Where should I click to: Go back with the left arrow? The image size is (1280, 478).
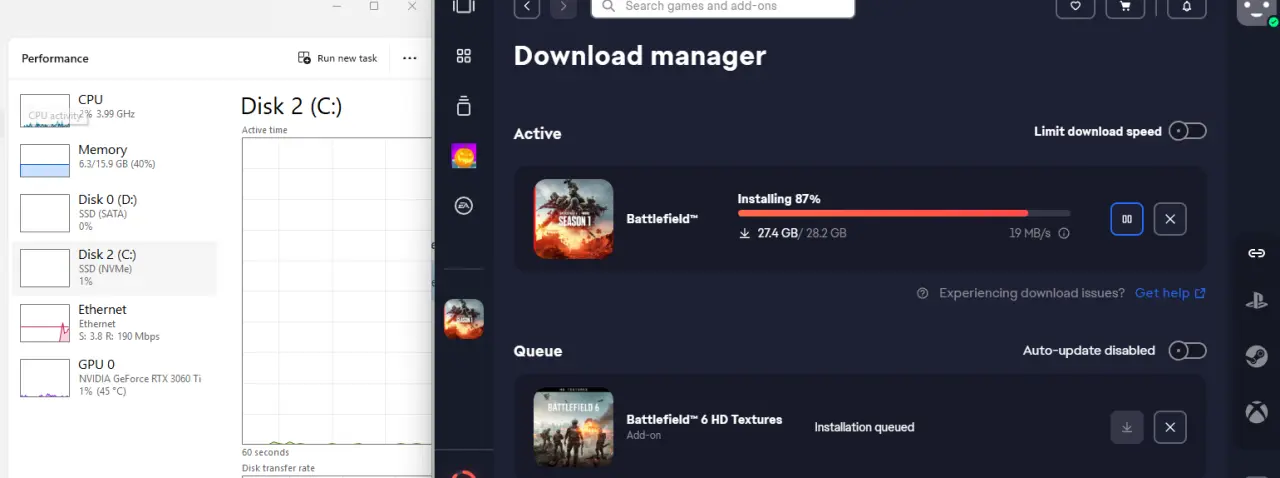coord(527,7)
